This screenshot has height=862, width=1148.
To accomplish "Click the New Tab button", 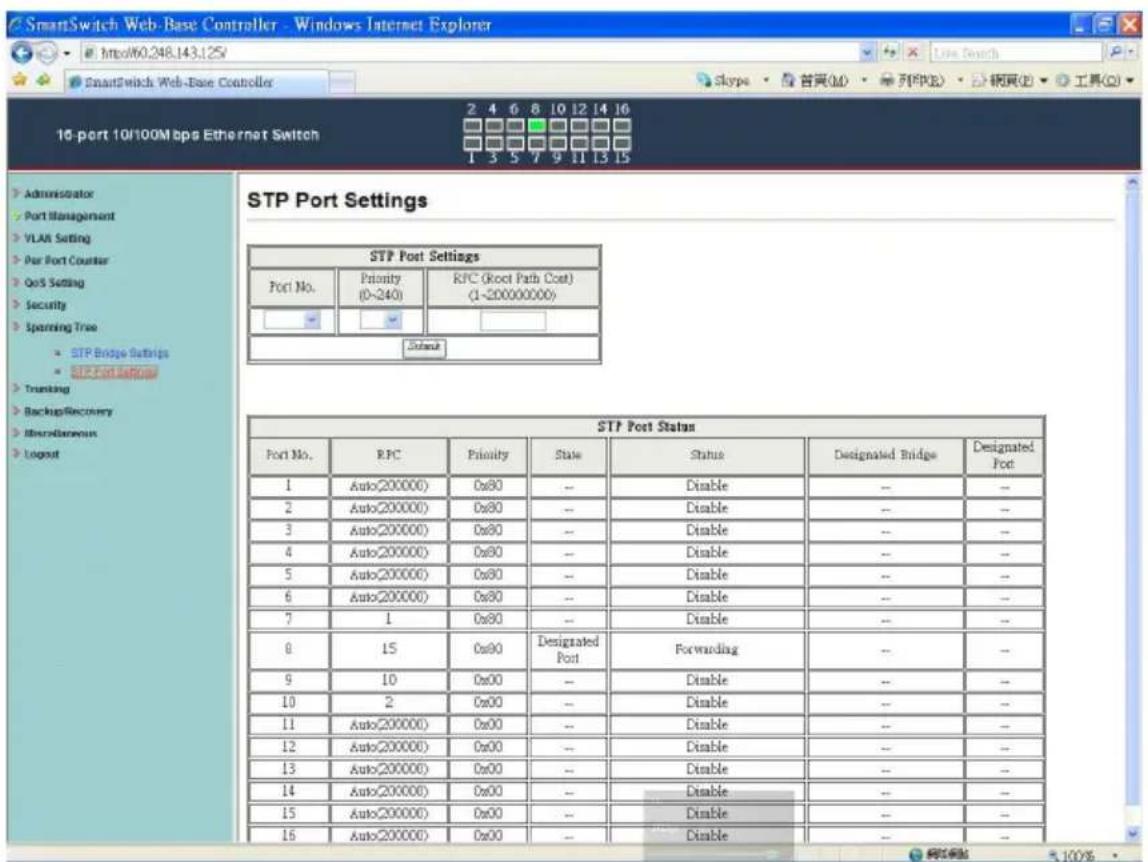I will [x=341, y=82].
